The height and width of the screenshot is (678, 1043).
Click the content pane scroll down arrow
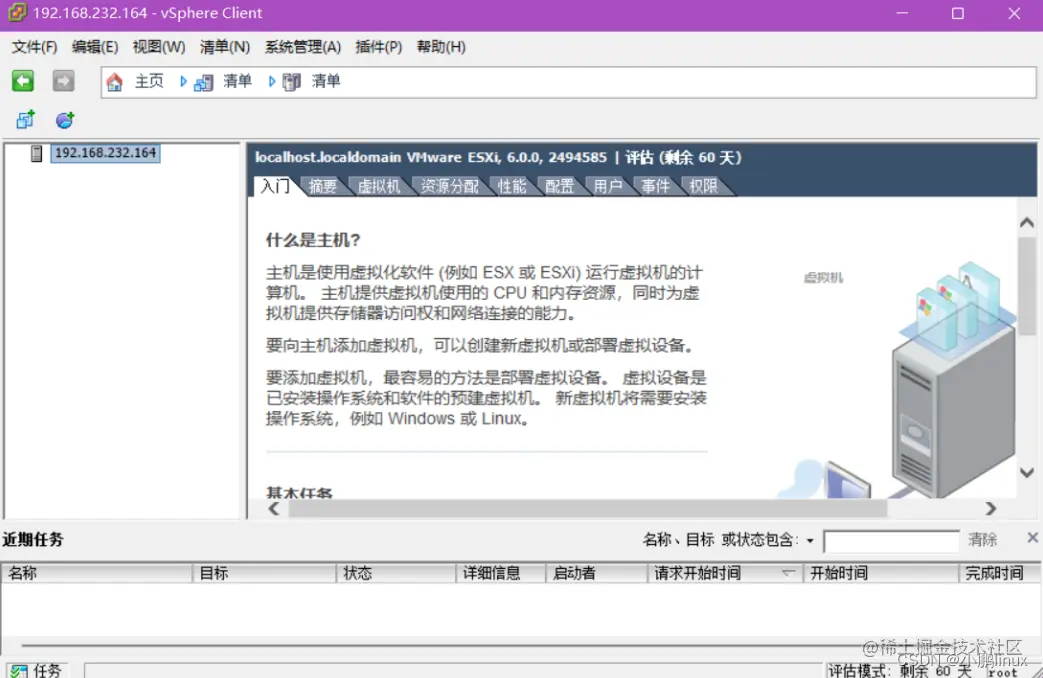pyautogui.click(x=1026, y=472)
